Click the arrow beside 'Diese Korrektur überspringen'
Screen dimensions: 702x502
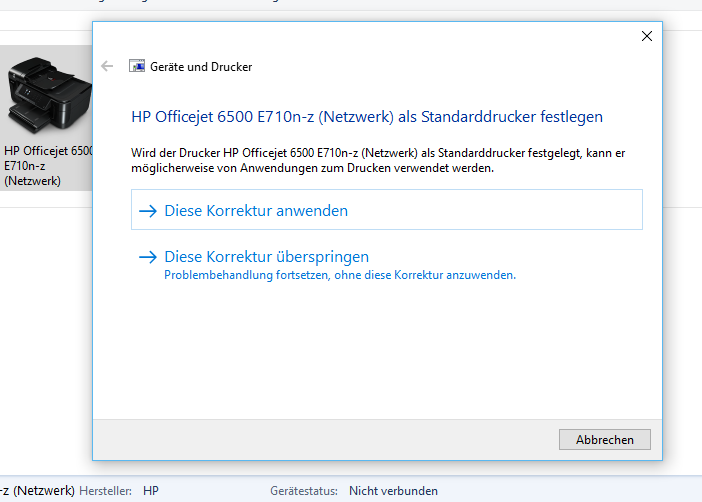[x=148, y=257]
